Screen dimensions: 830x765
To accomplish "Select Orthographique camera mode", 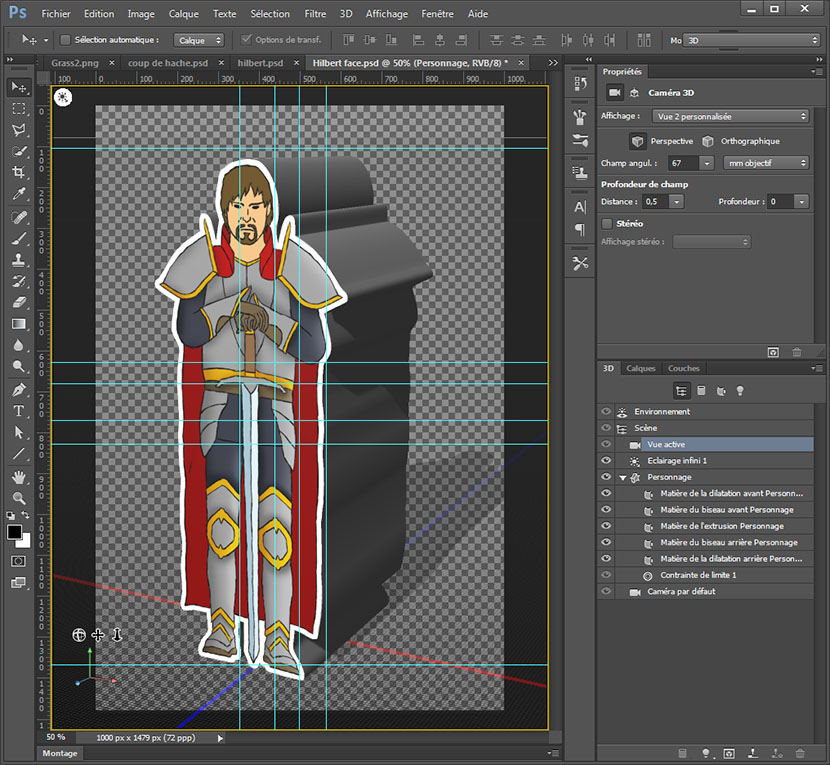I will point(741,141).
